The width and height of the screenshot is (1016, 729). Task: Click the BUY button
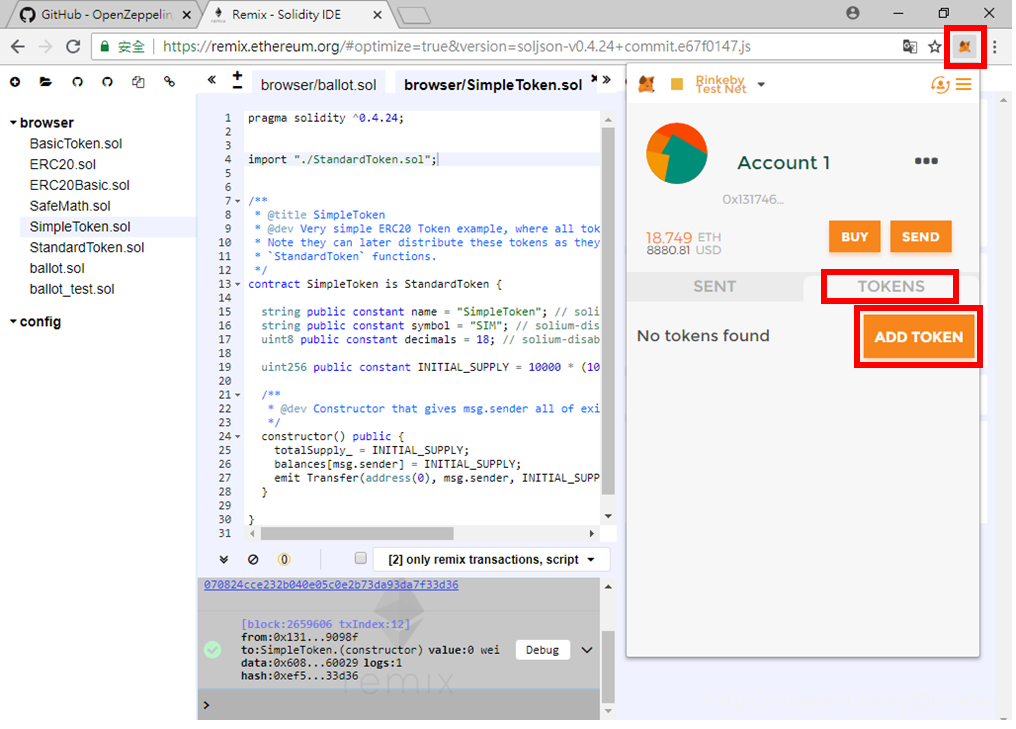pos(855,237)
